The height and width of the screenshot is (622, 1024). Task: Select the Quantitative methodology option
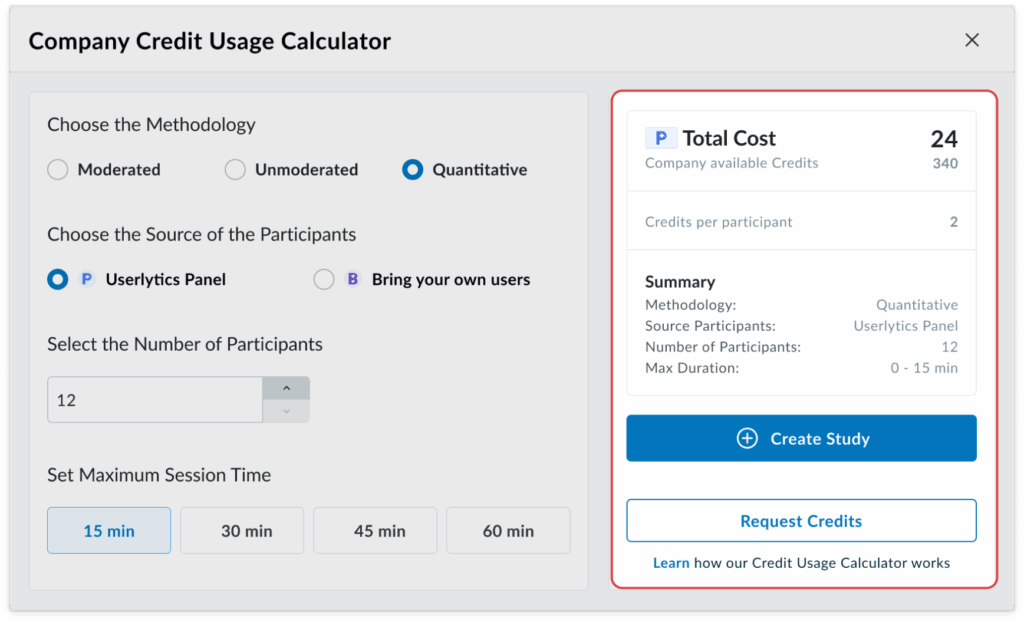[412, 170]
